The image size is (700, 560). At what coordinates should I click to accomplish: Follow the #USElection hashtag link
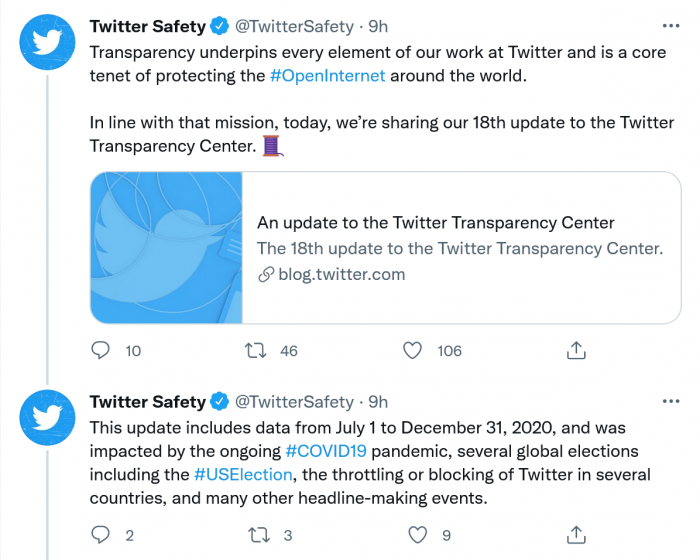pos(243,474)
